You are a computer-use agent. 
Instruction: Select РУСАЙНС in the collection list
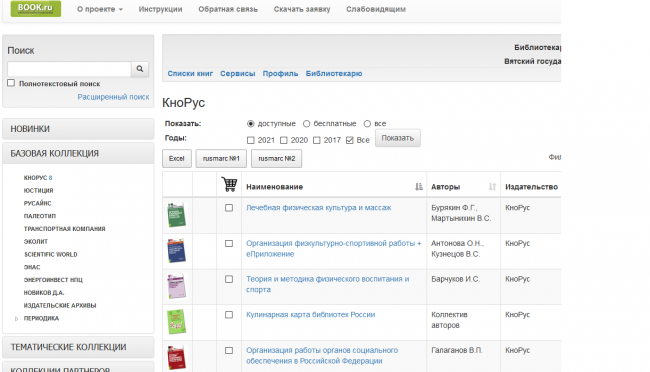pyautogui.click(x=37, y=203)
